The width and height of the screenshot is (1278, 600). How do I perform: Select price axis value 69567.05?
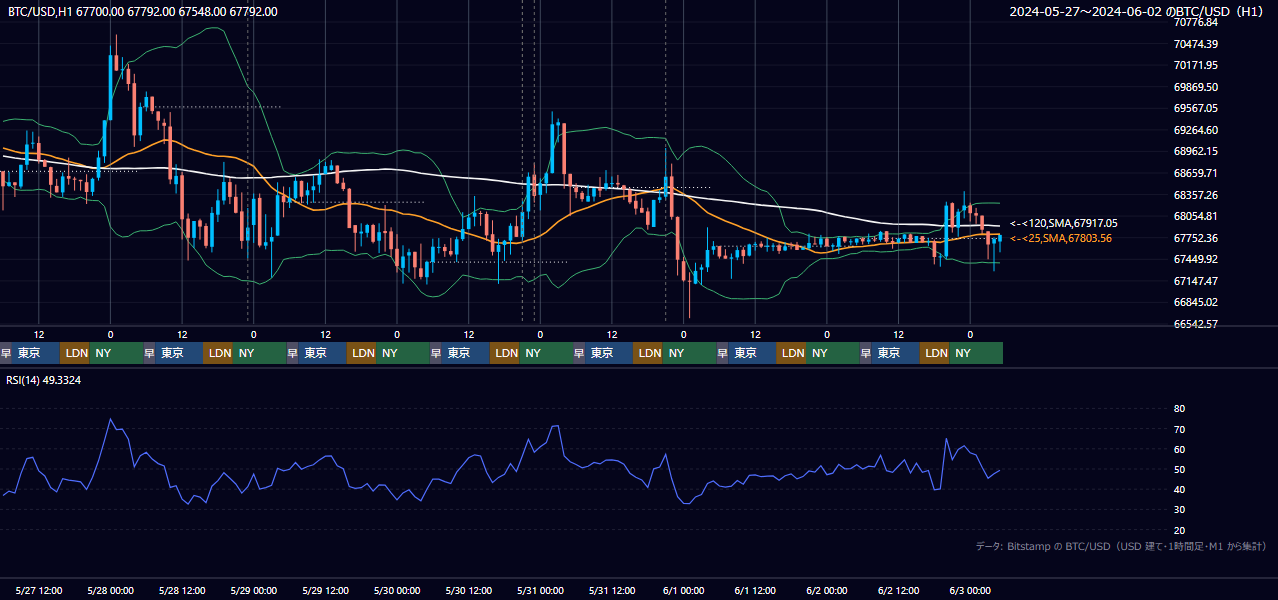pos(1195,108)
